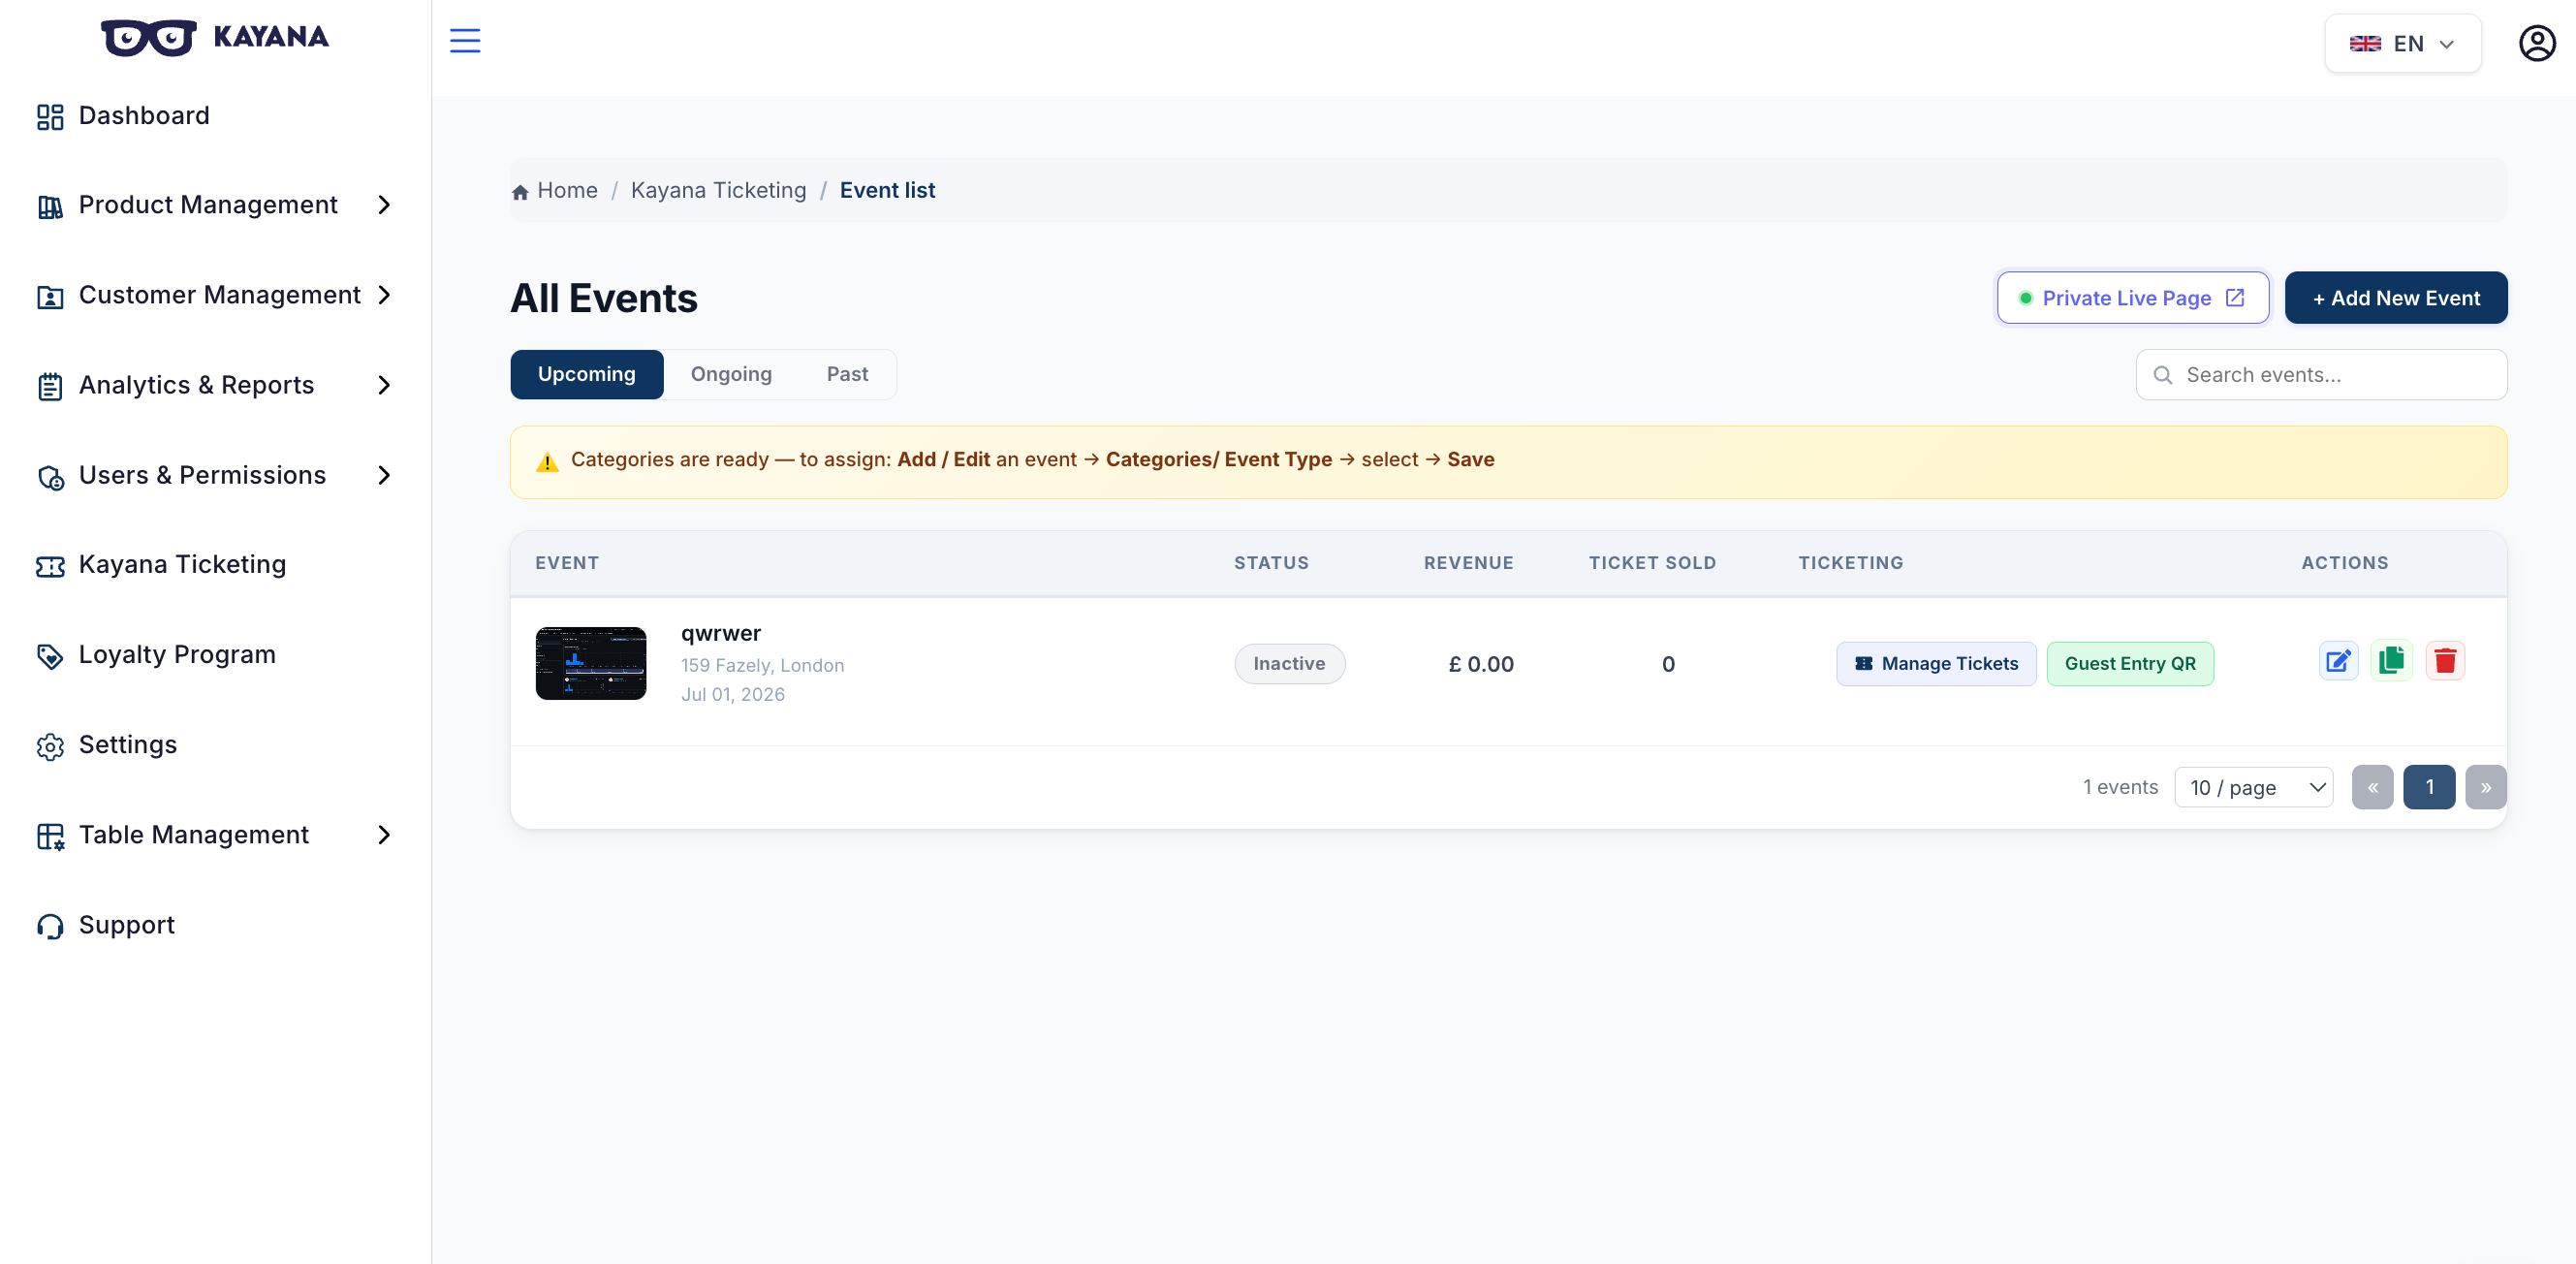Click Manage Tickets for qwrwer

tap(1936, 663)
